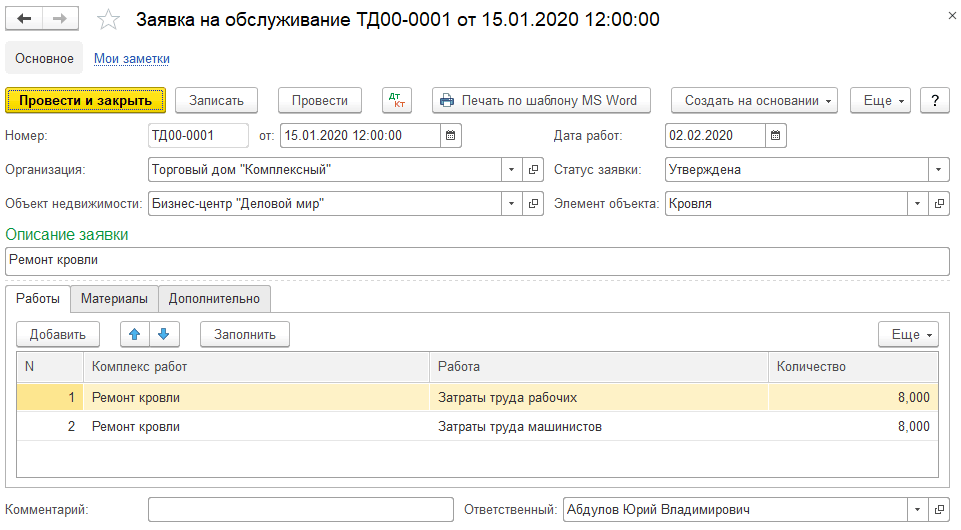Add document to favorites with star
This screenshot has height=530, width=961.
point(110,20)
